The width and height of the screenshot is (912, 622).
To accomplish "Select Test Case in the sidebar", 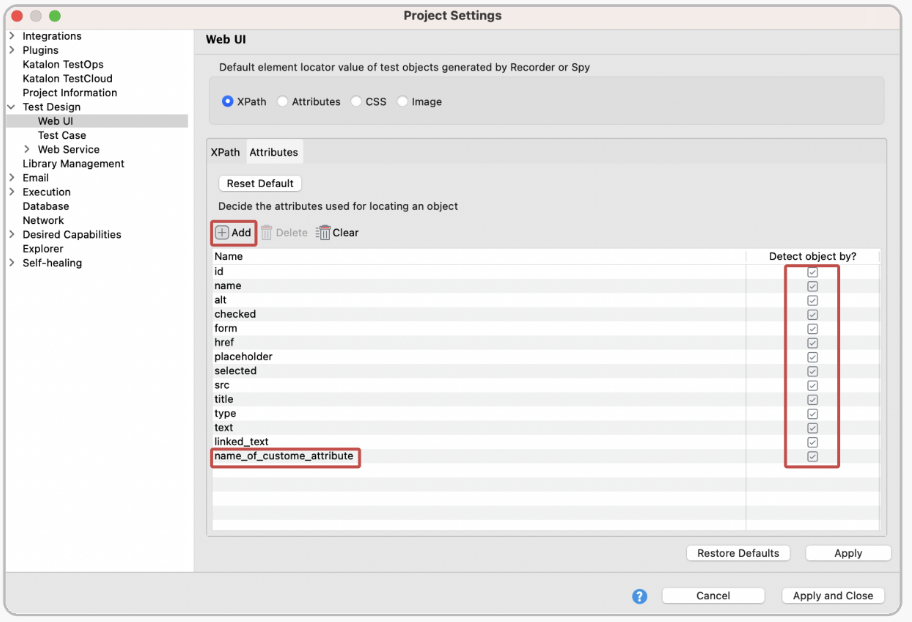I will (x=60, y=135).
